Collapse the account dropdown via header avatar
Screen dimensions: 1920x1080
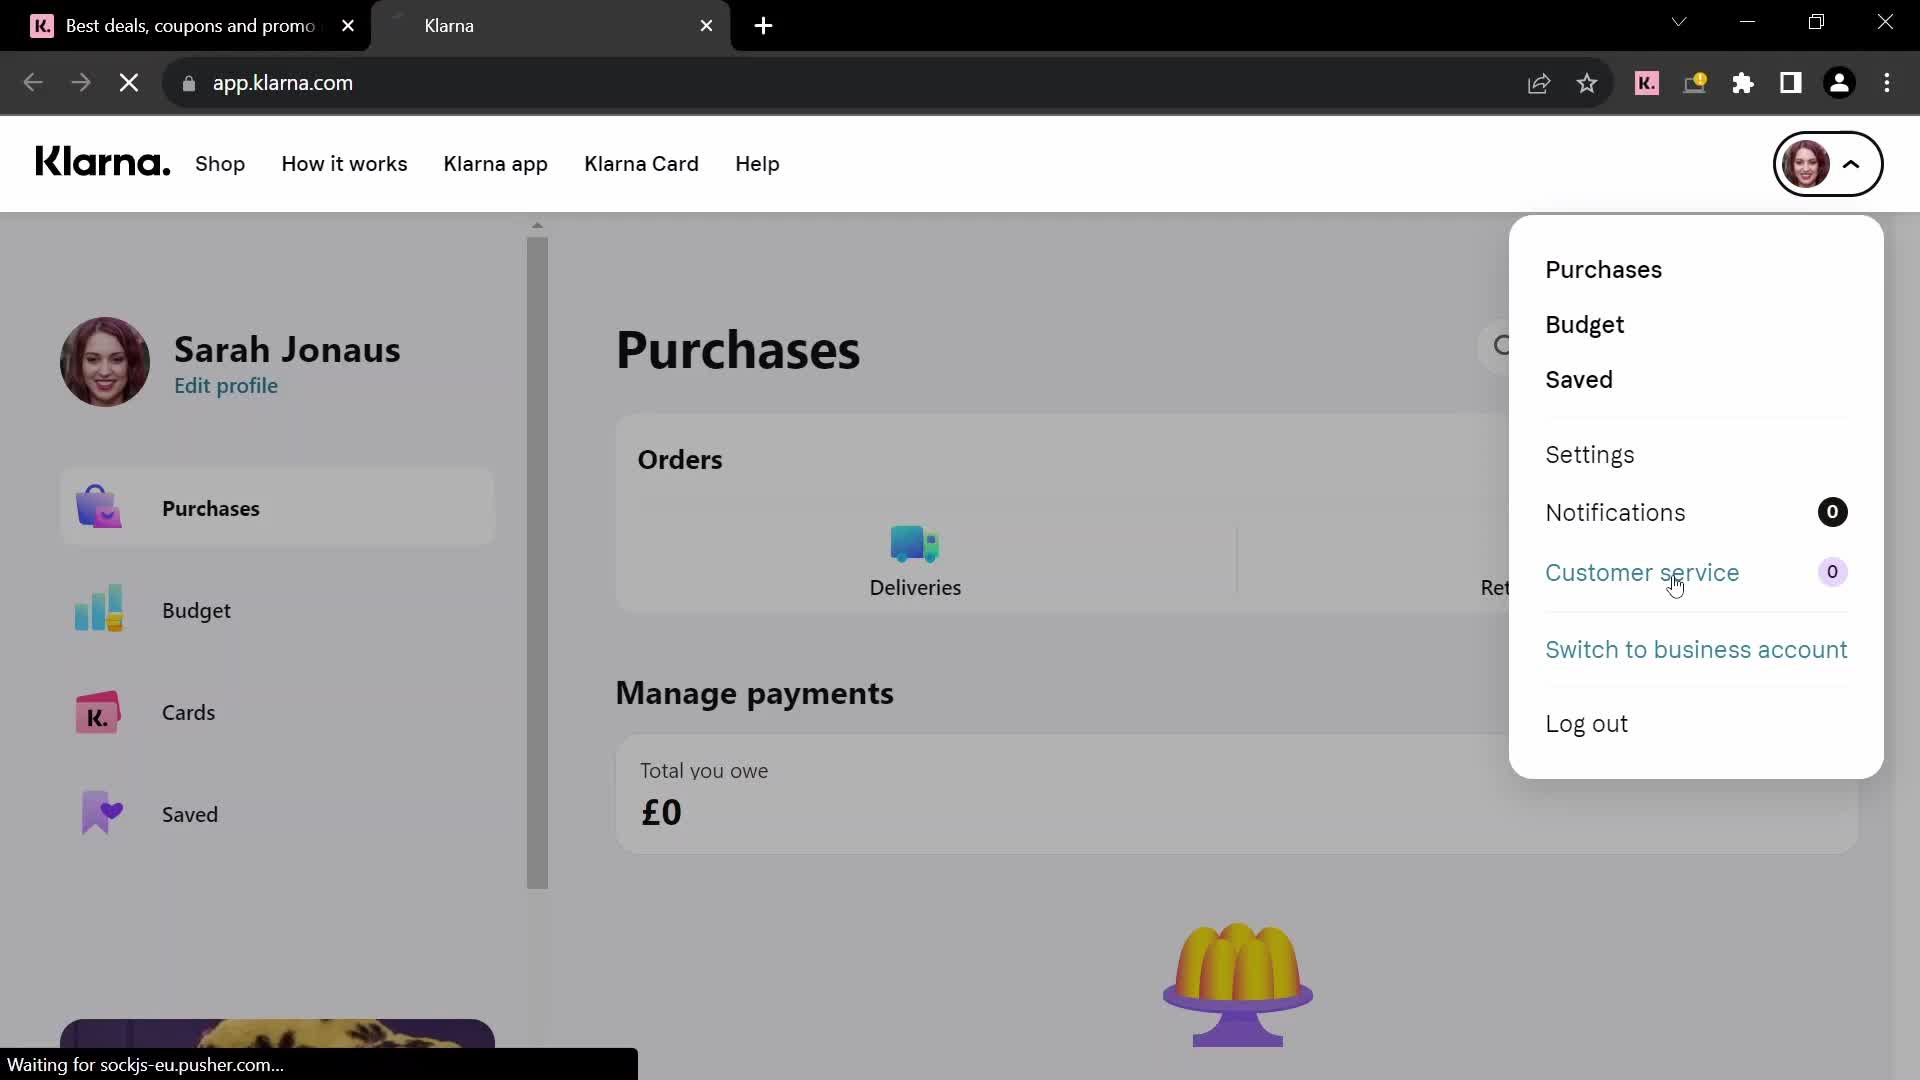pos(1827,164)
